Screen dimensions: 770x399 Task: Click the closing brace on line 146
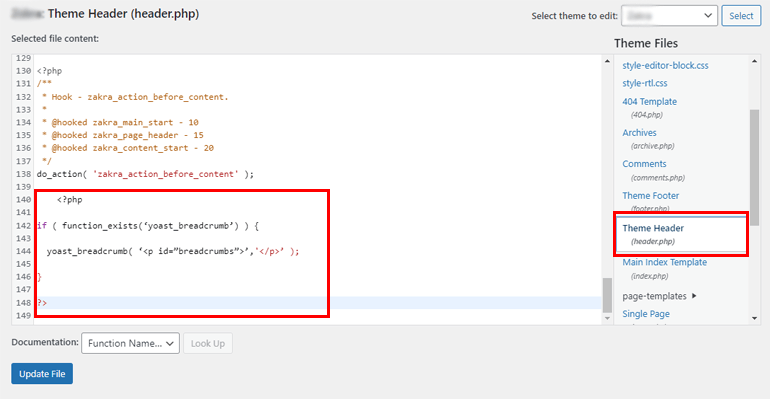pyautogui.click(x=40, y=277)
